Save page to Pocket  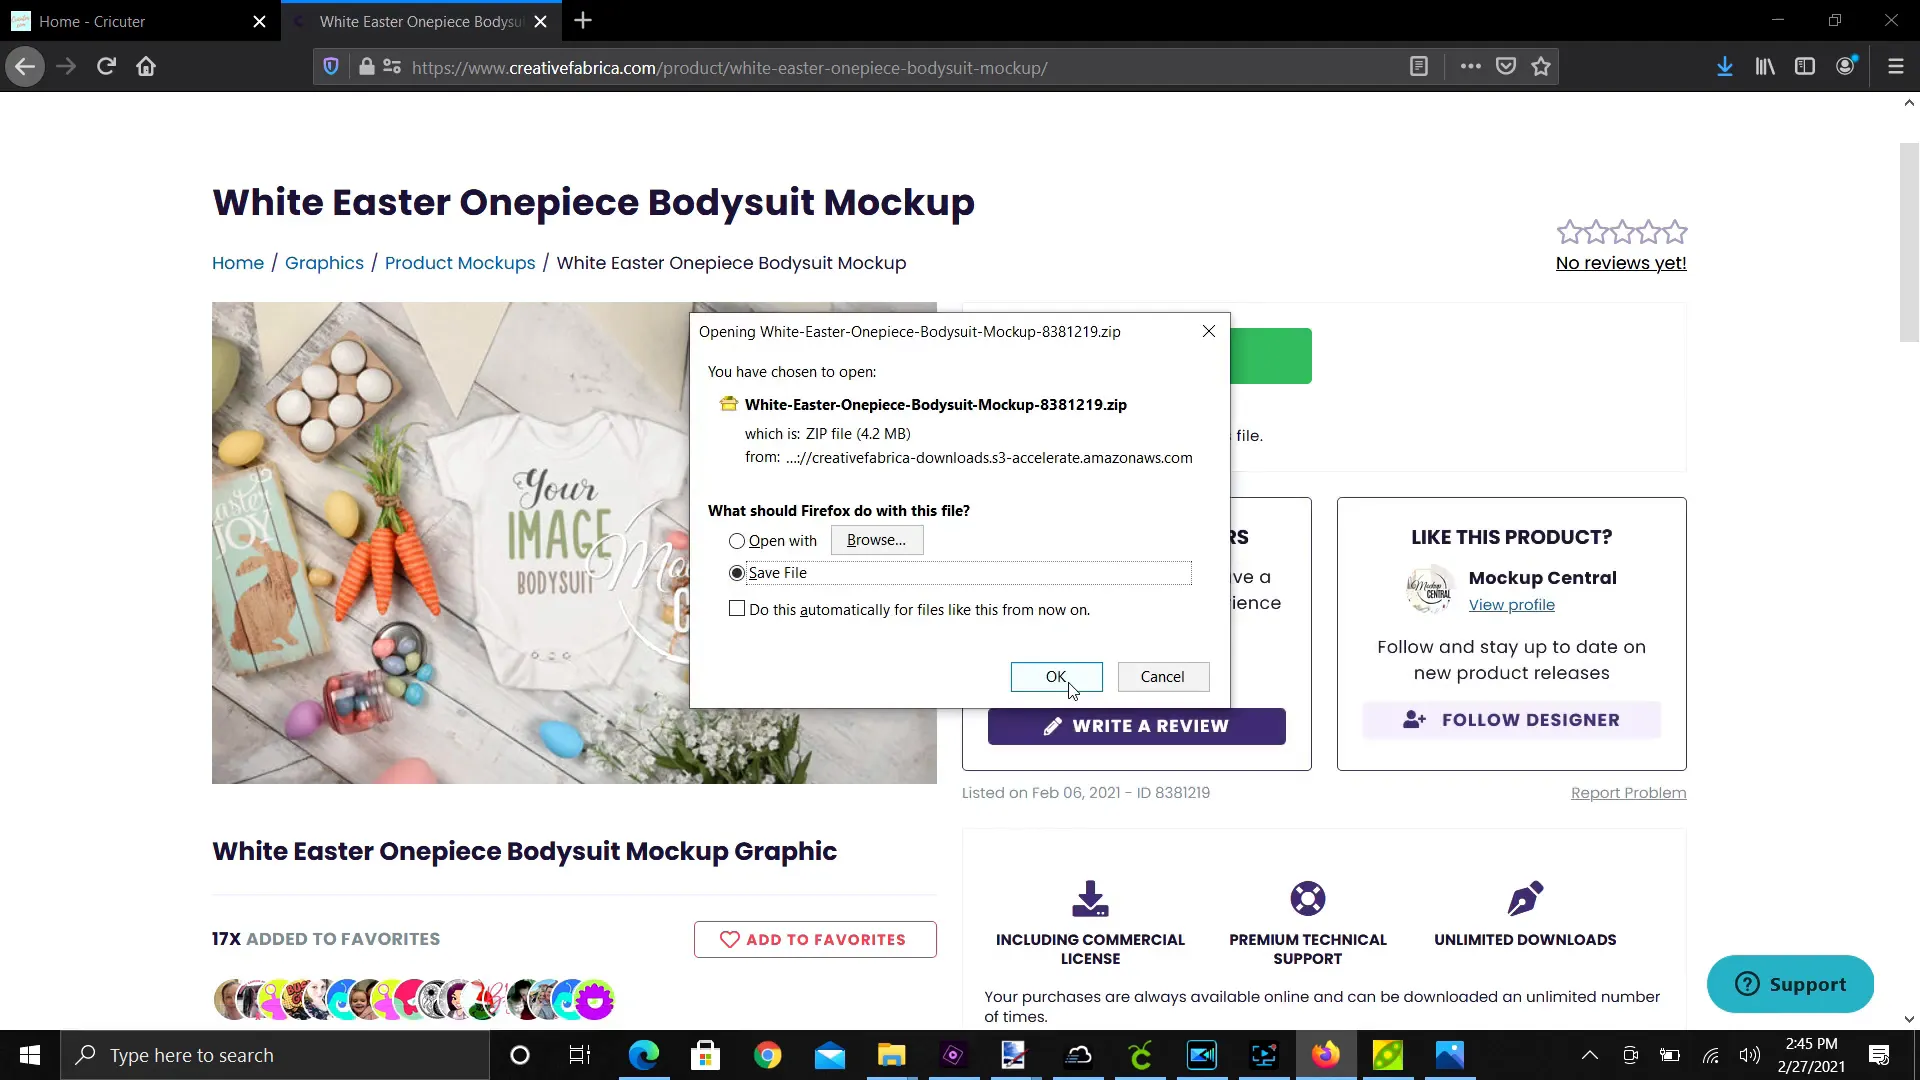click(x=1506, y=66)
